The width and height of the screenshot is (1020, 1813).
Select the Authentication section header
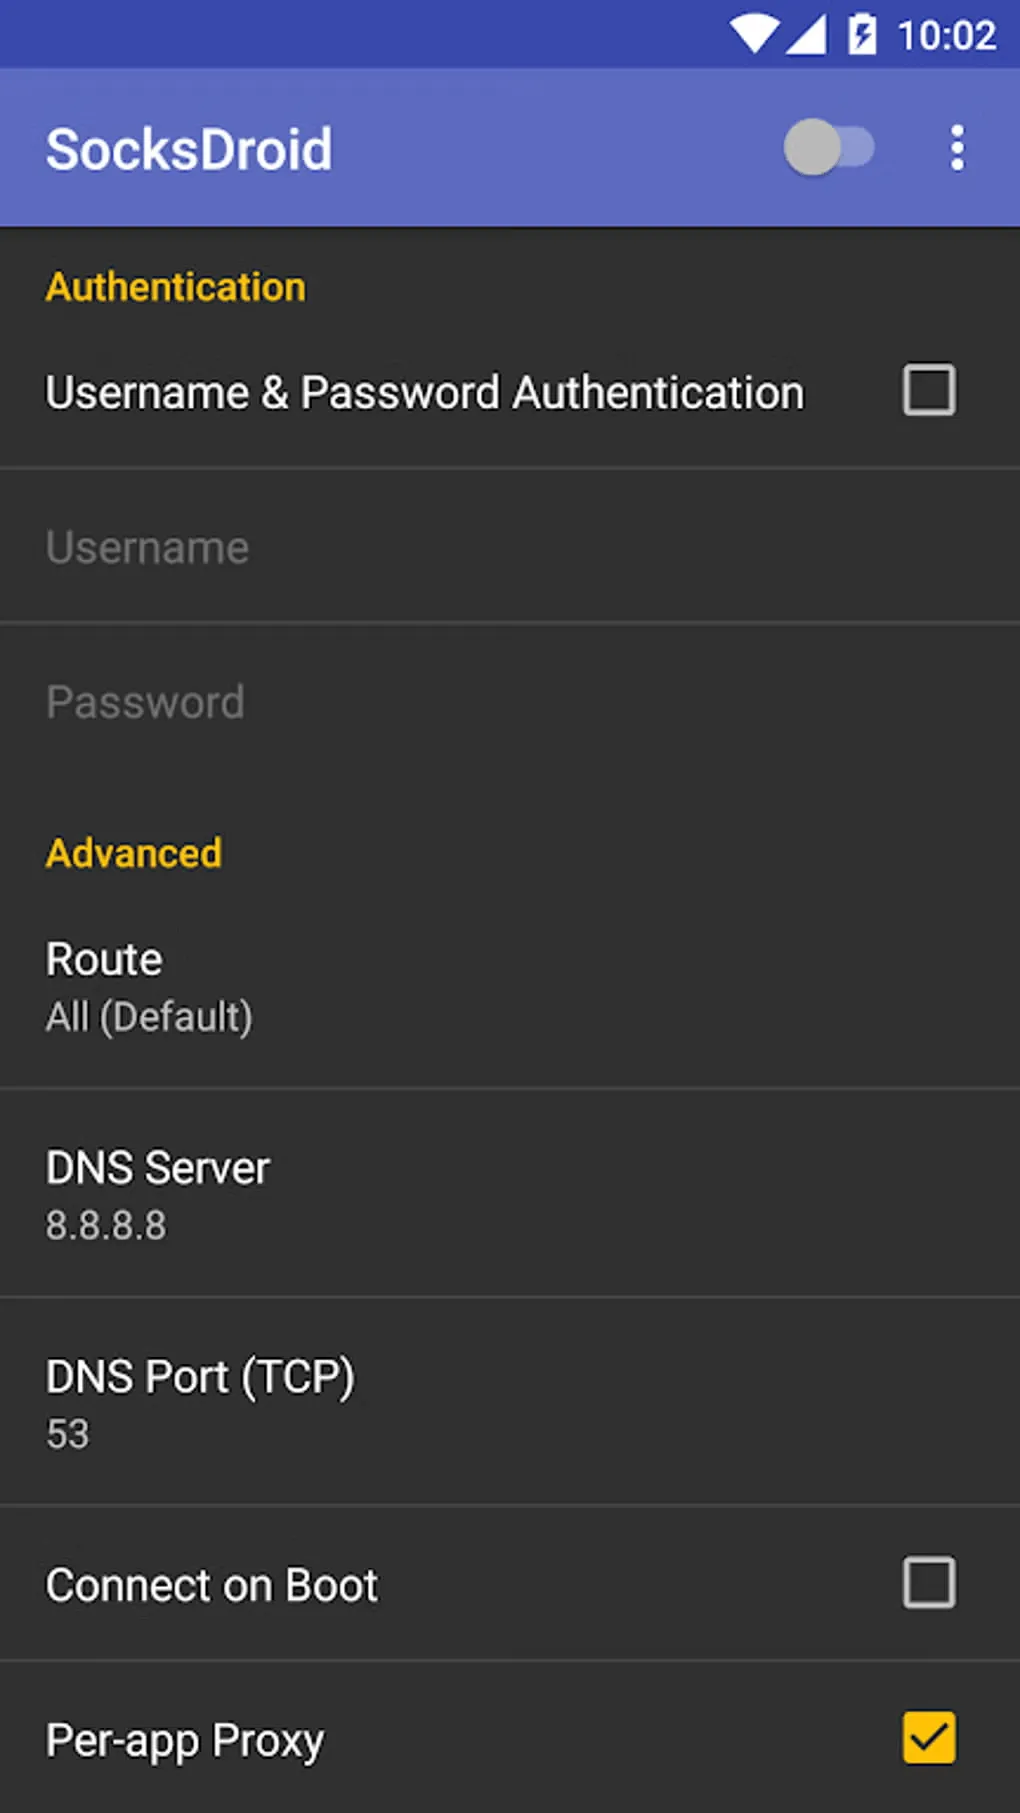(176, 286)
